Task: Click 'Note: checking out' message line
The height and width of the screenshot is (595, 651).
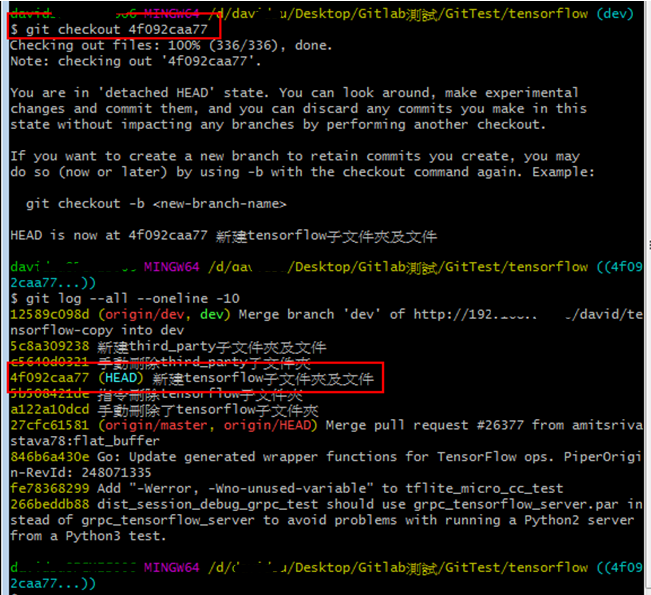Action: (x=135, y=61)
